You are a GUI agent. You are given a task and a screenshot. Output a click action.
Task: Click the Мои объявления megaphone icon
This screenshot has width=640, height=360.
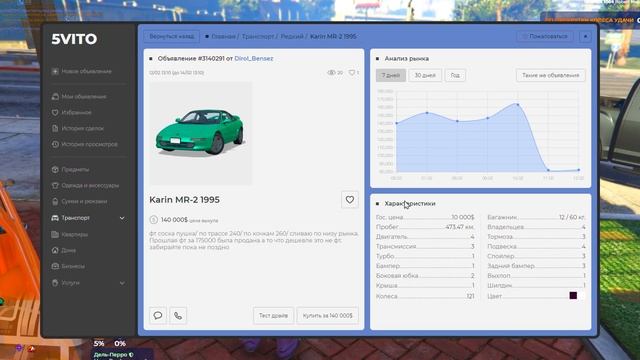(x=55, y=97)
